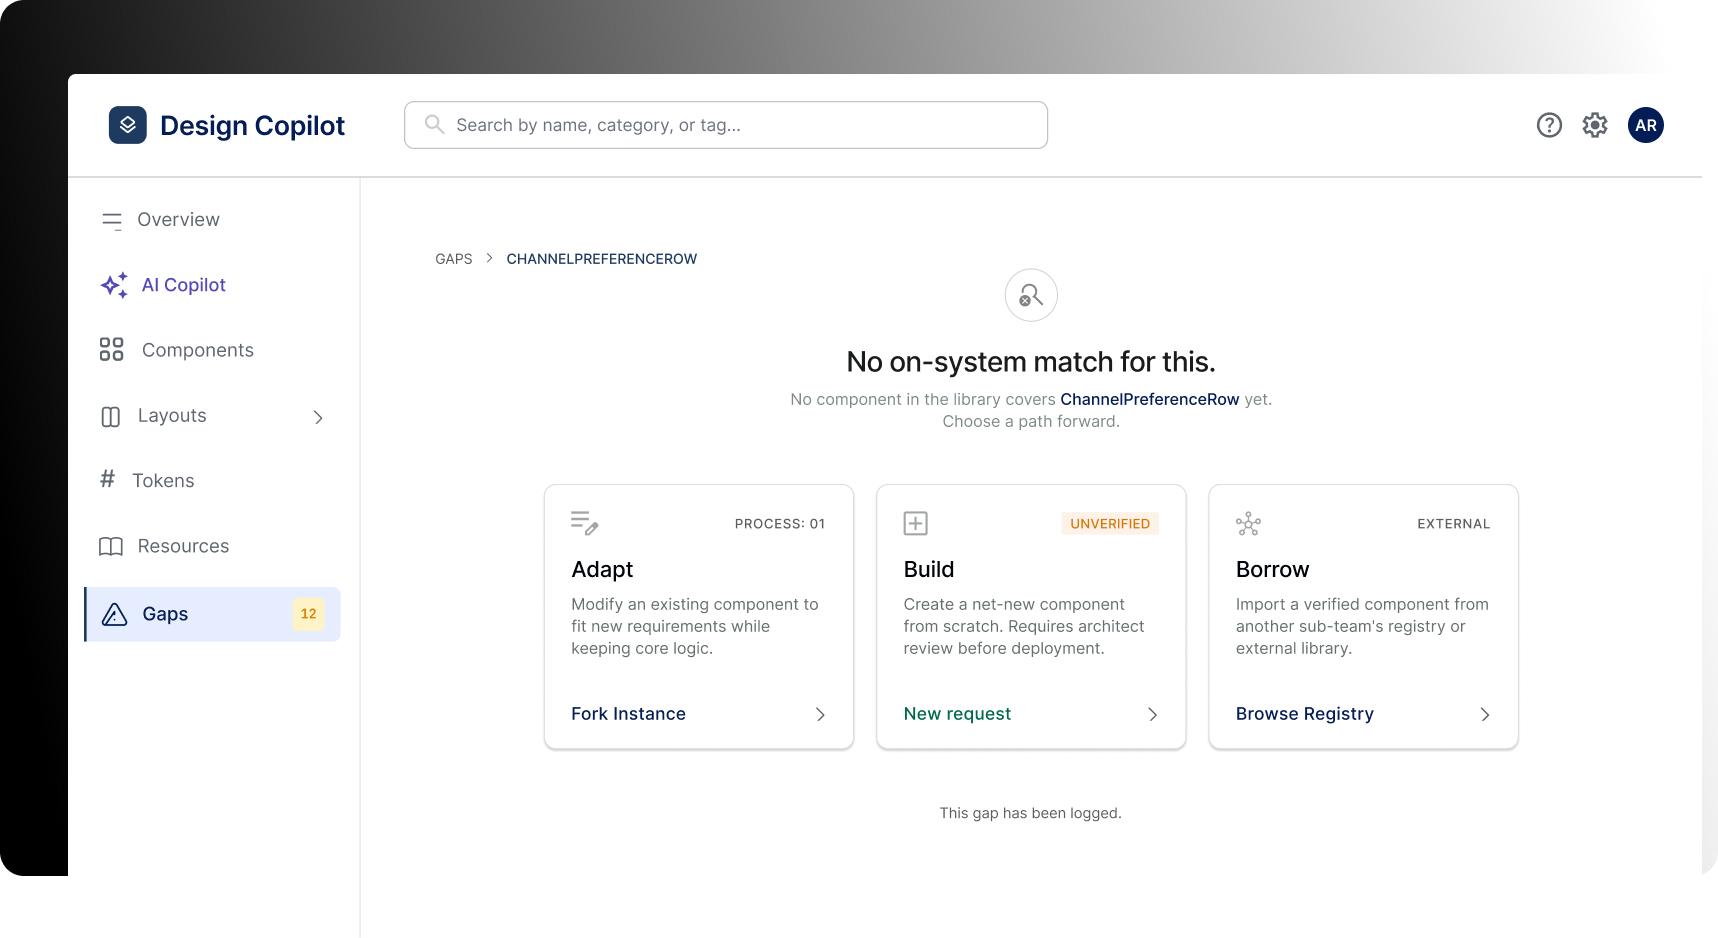Click the 'No on-system match for this.' heading
Image resolution: width=1718 pixels, height=938 pixels.
(1031, 362)
